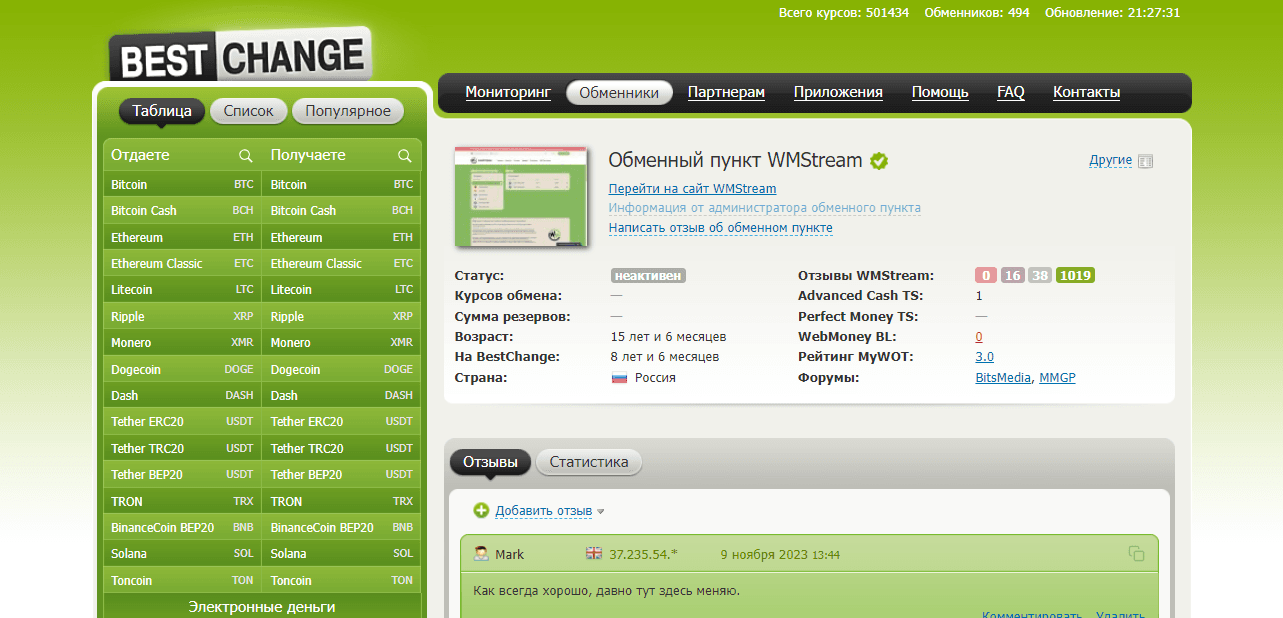Viewport: 1283px width, 618px height.
Task: Click the BestChange logo
Action: tap(239, 55)
